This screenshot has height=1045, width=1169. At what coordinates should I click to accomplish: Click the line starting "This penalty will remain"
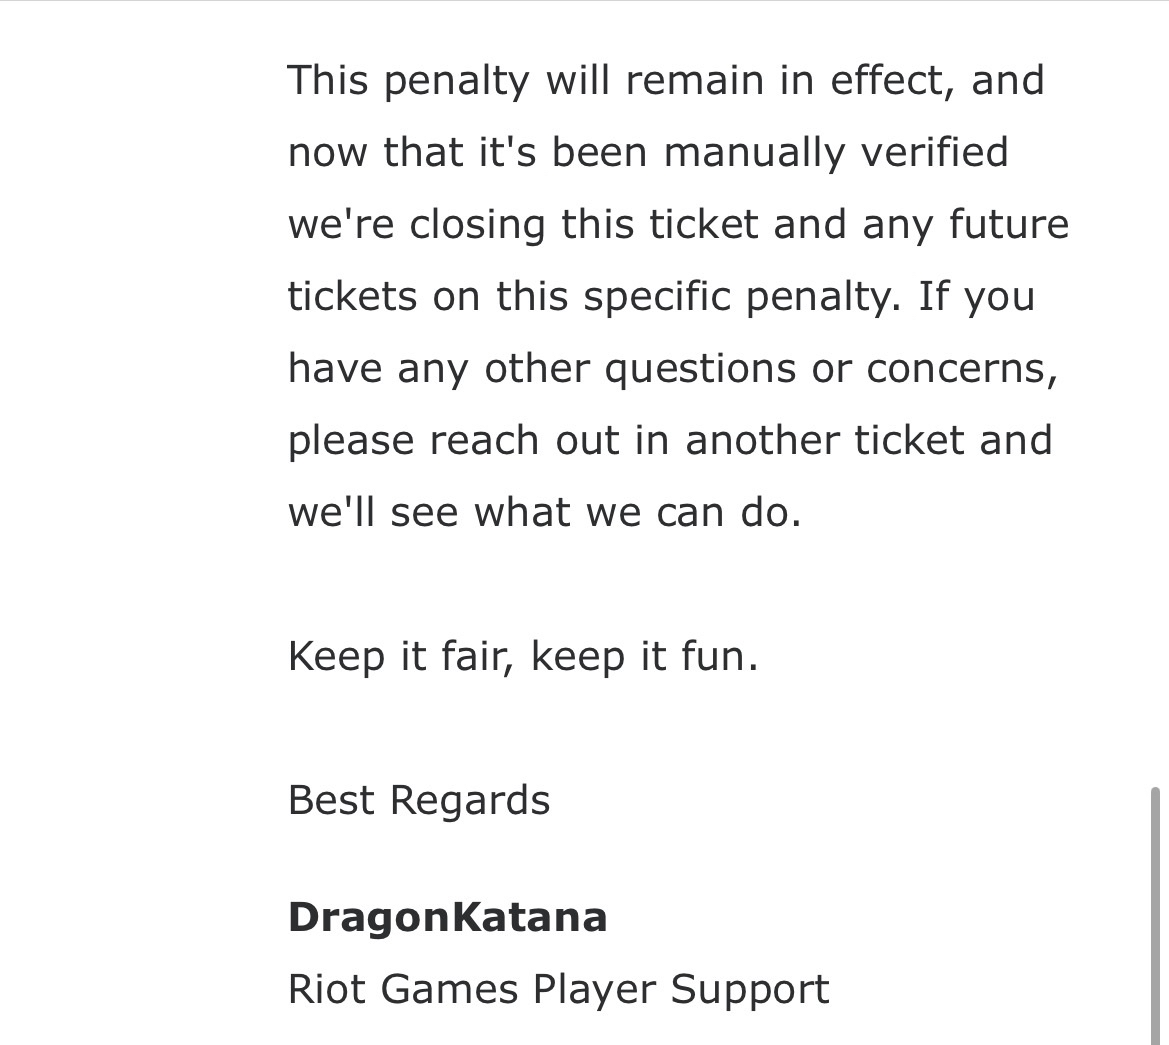[x=665, y=80]
